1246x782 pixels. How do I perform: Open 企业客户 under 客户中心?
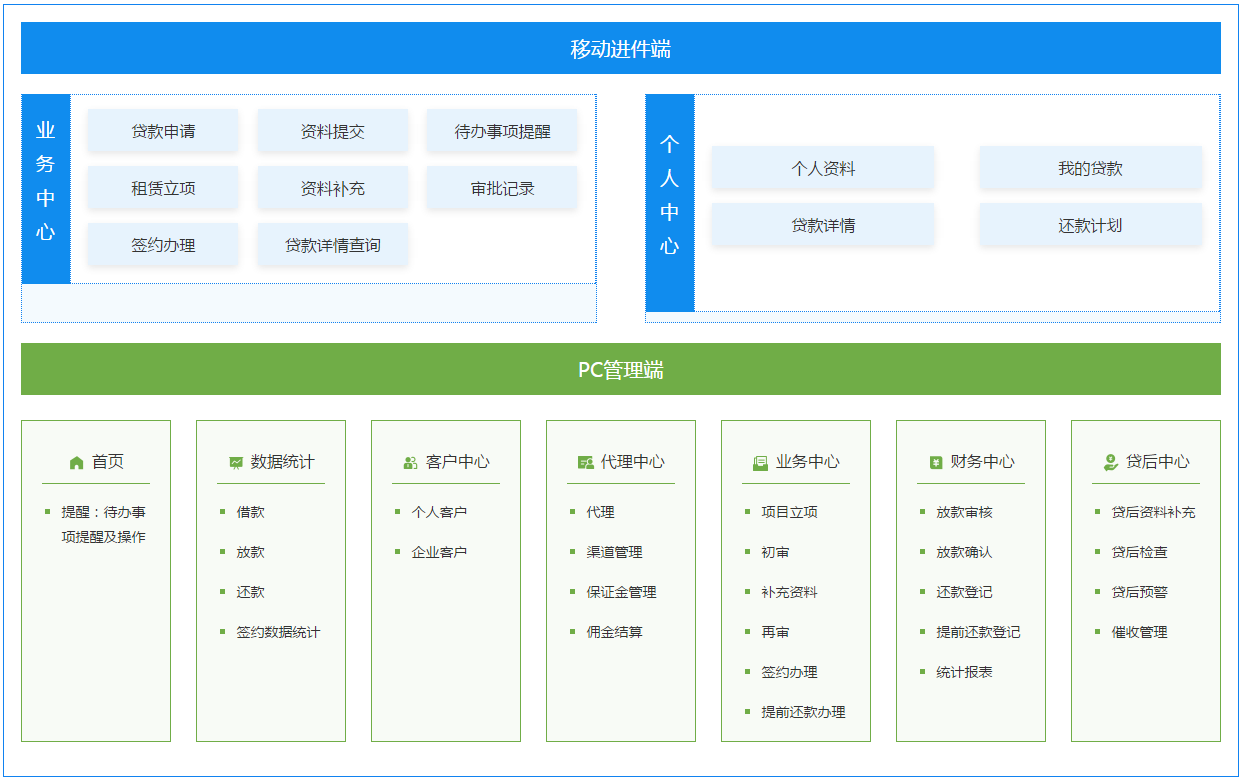[x=439, y=552]
